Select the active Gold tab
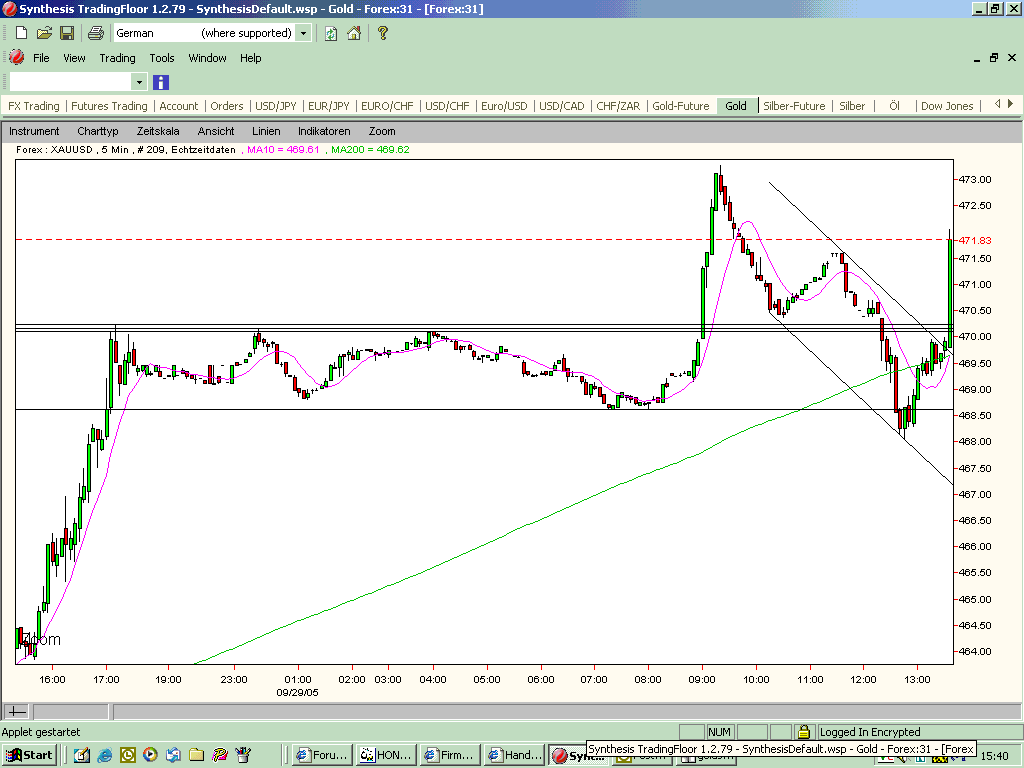 click(736, 106)
